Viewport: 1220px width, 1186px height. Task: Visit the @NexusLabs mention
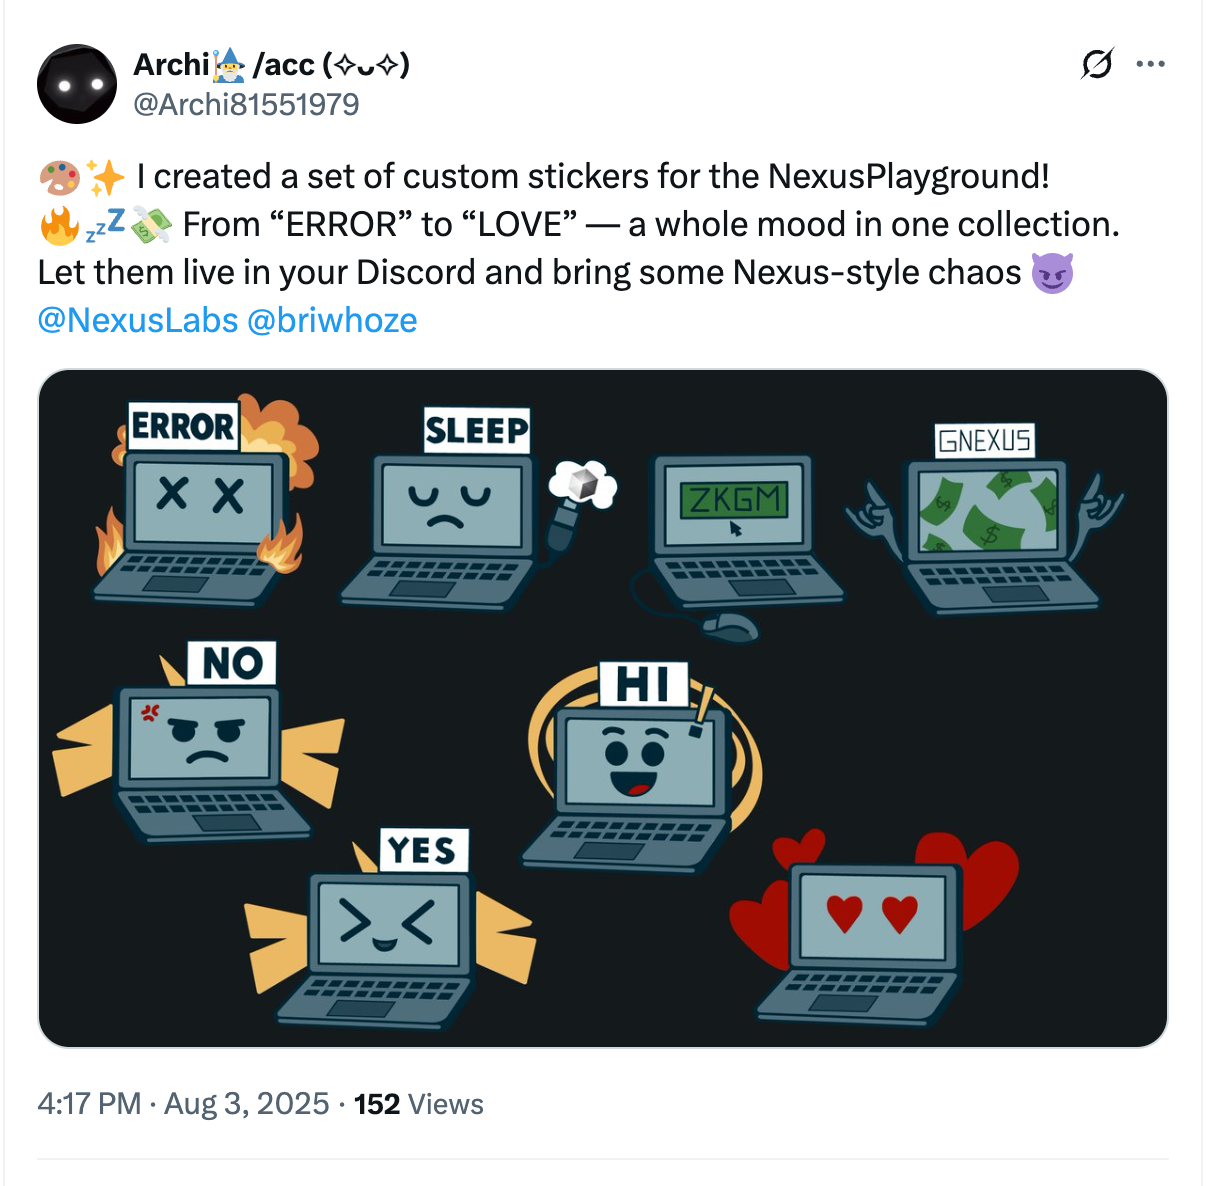138,320
